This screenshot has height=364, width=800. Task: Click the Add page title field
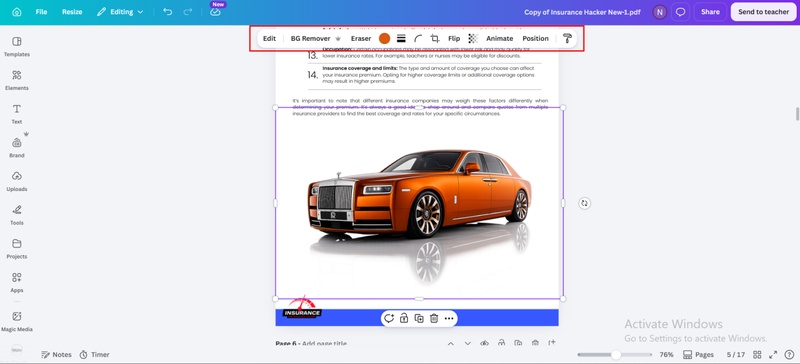pos(324,344)
